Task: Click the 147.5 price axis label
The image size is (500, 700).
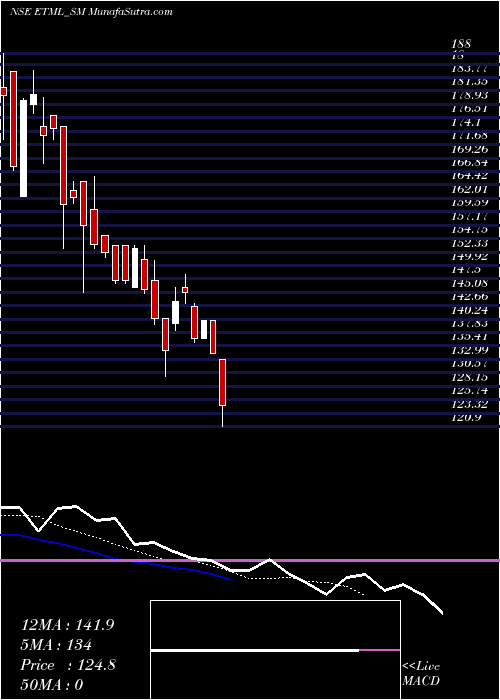Action: tap(466, 270)
